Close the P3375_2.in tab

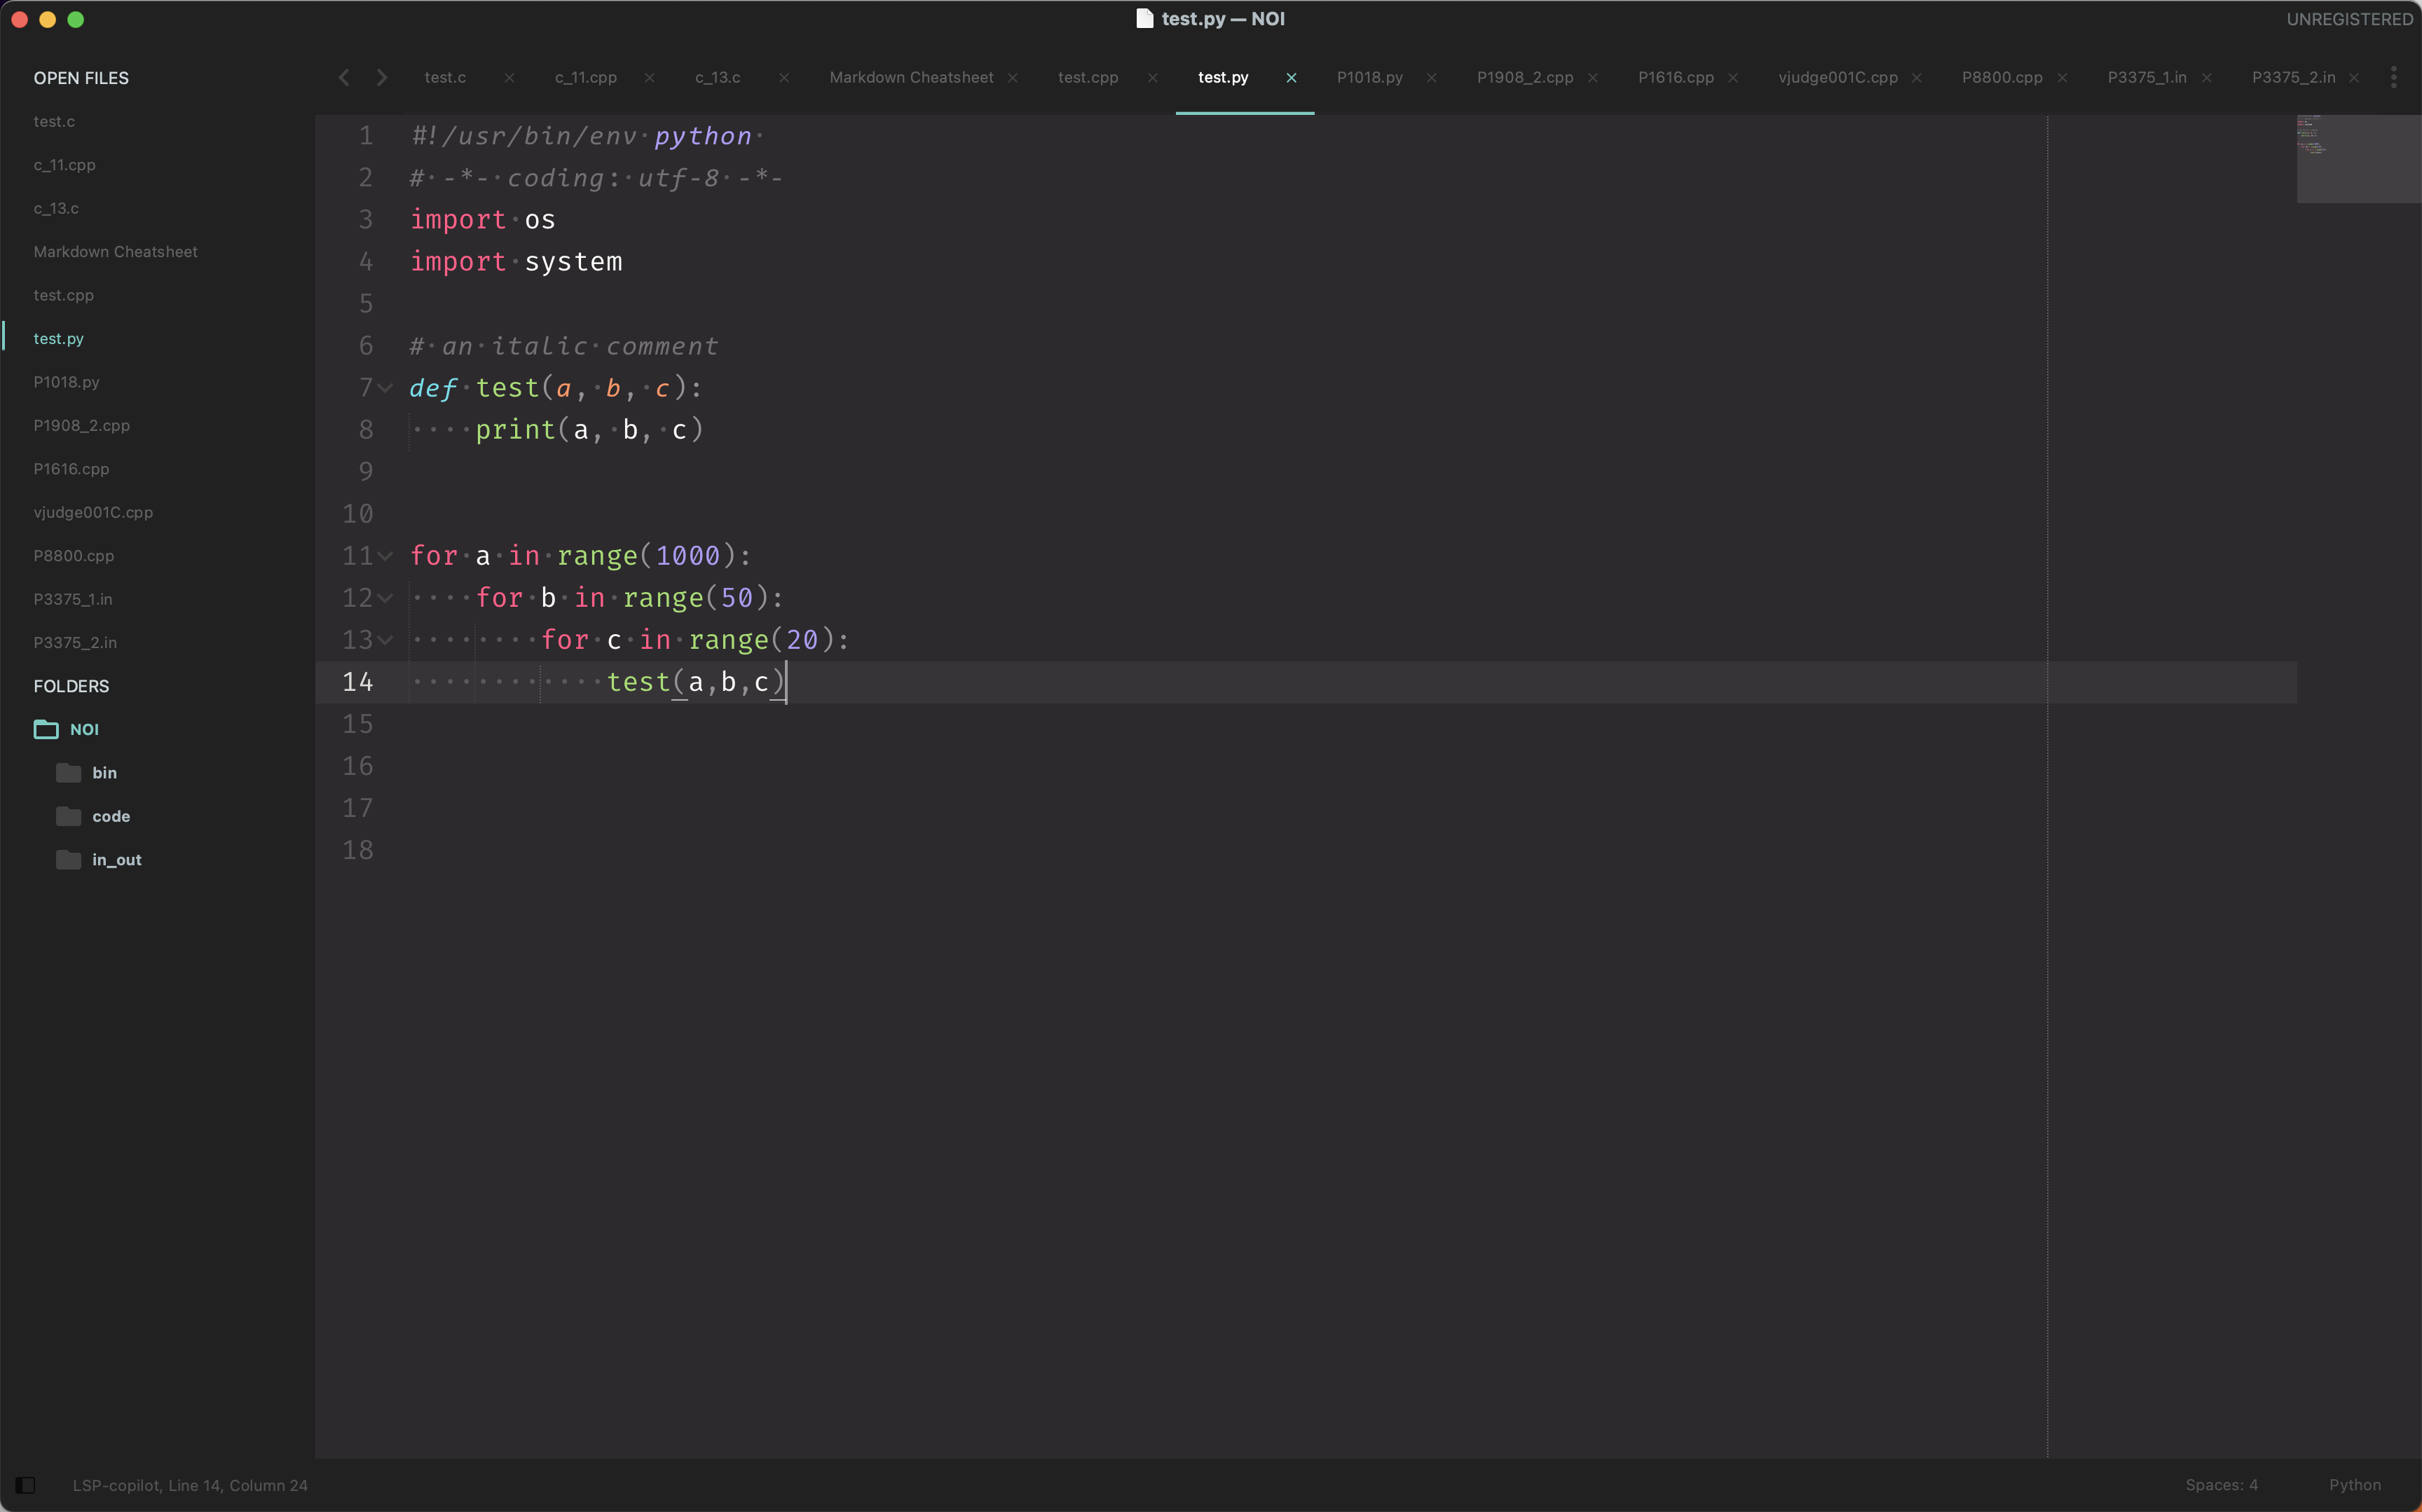click(2354, 77)
